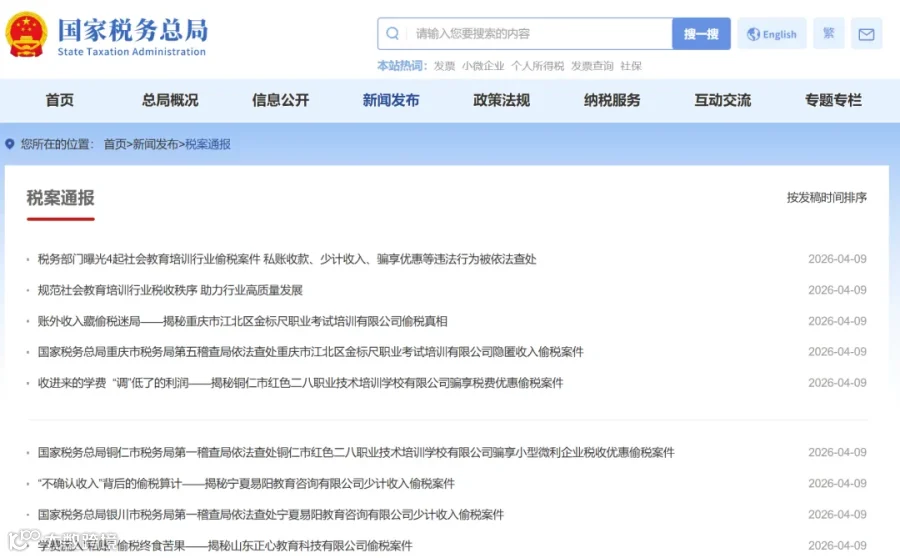Open the 政策法规 navigation menu item

502,100
